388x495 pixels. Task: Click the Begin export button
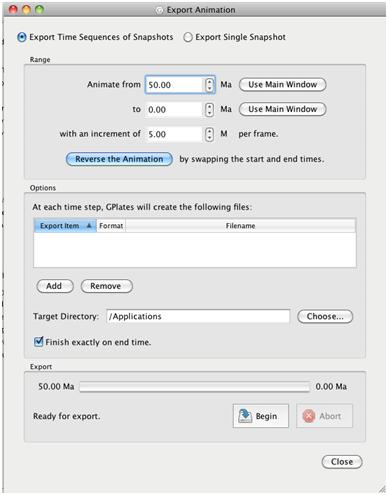click(x=261, y=416)
